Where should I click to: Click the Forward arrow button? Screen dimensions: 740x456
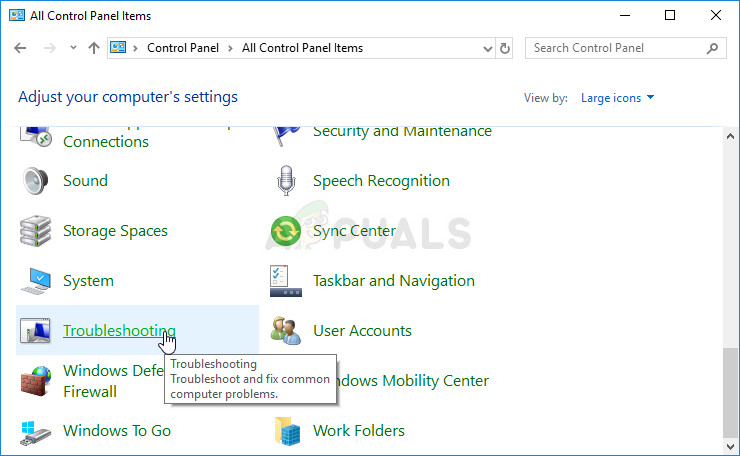(50, 48)
